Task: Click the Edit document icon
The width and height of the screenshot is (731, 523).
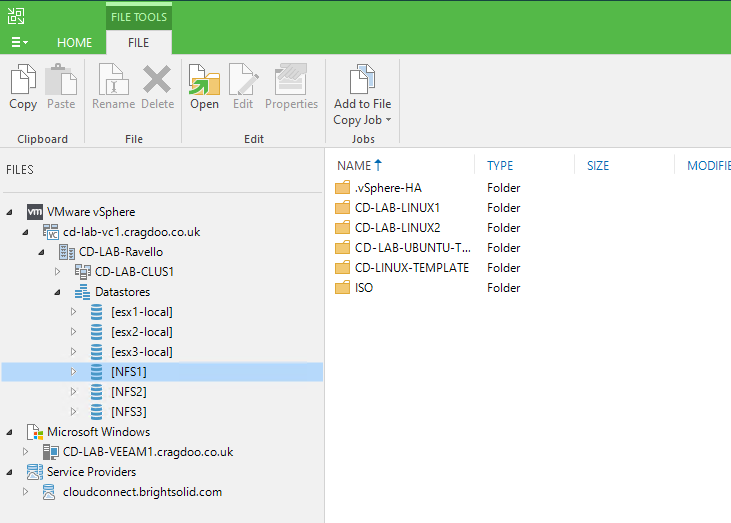Action: click(243, 79)
